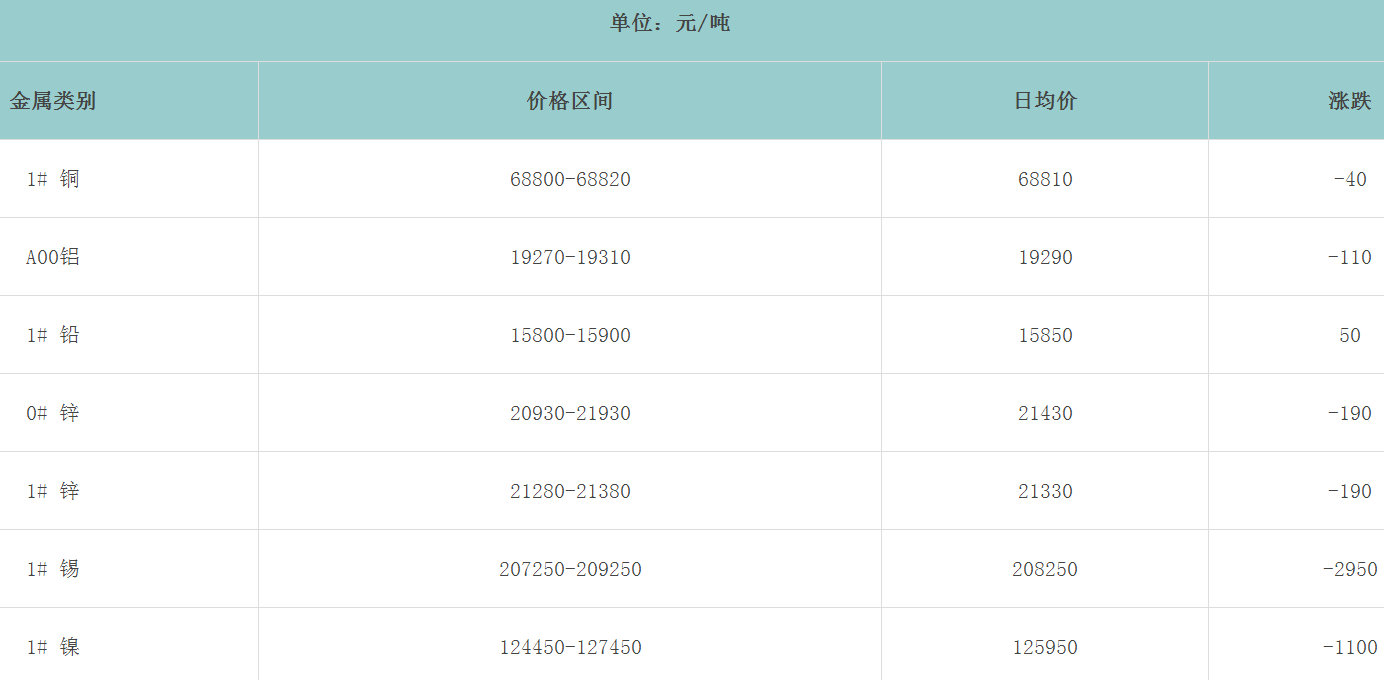Click the 单位：元/吨 title text
The height and width of the screenshot is (680, 1384).
670,23
